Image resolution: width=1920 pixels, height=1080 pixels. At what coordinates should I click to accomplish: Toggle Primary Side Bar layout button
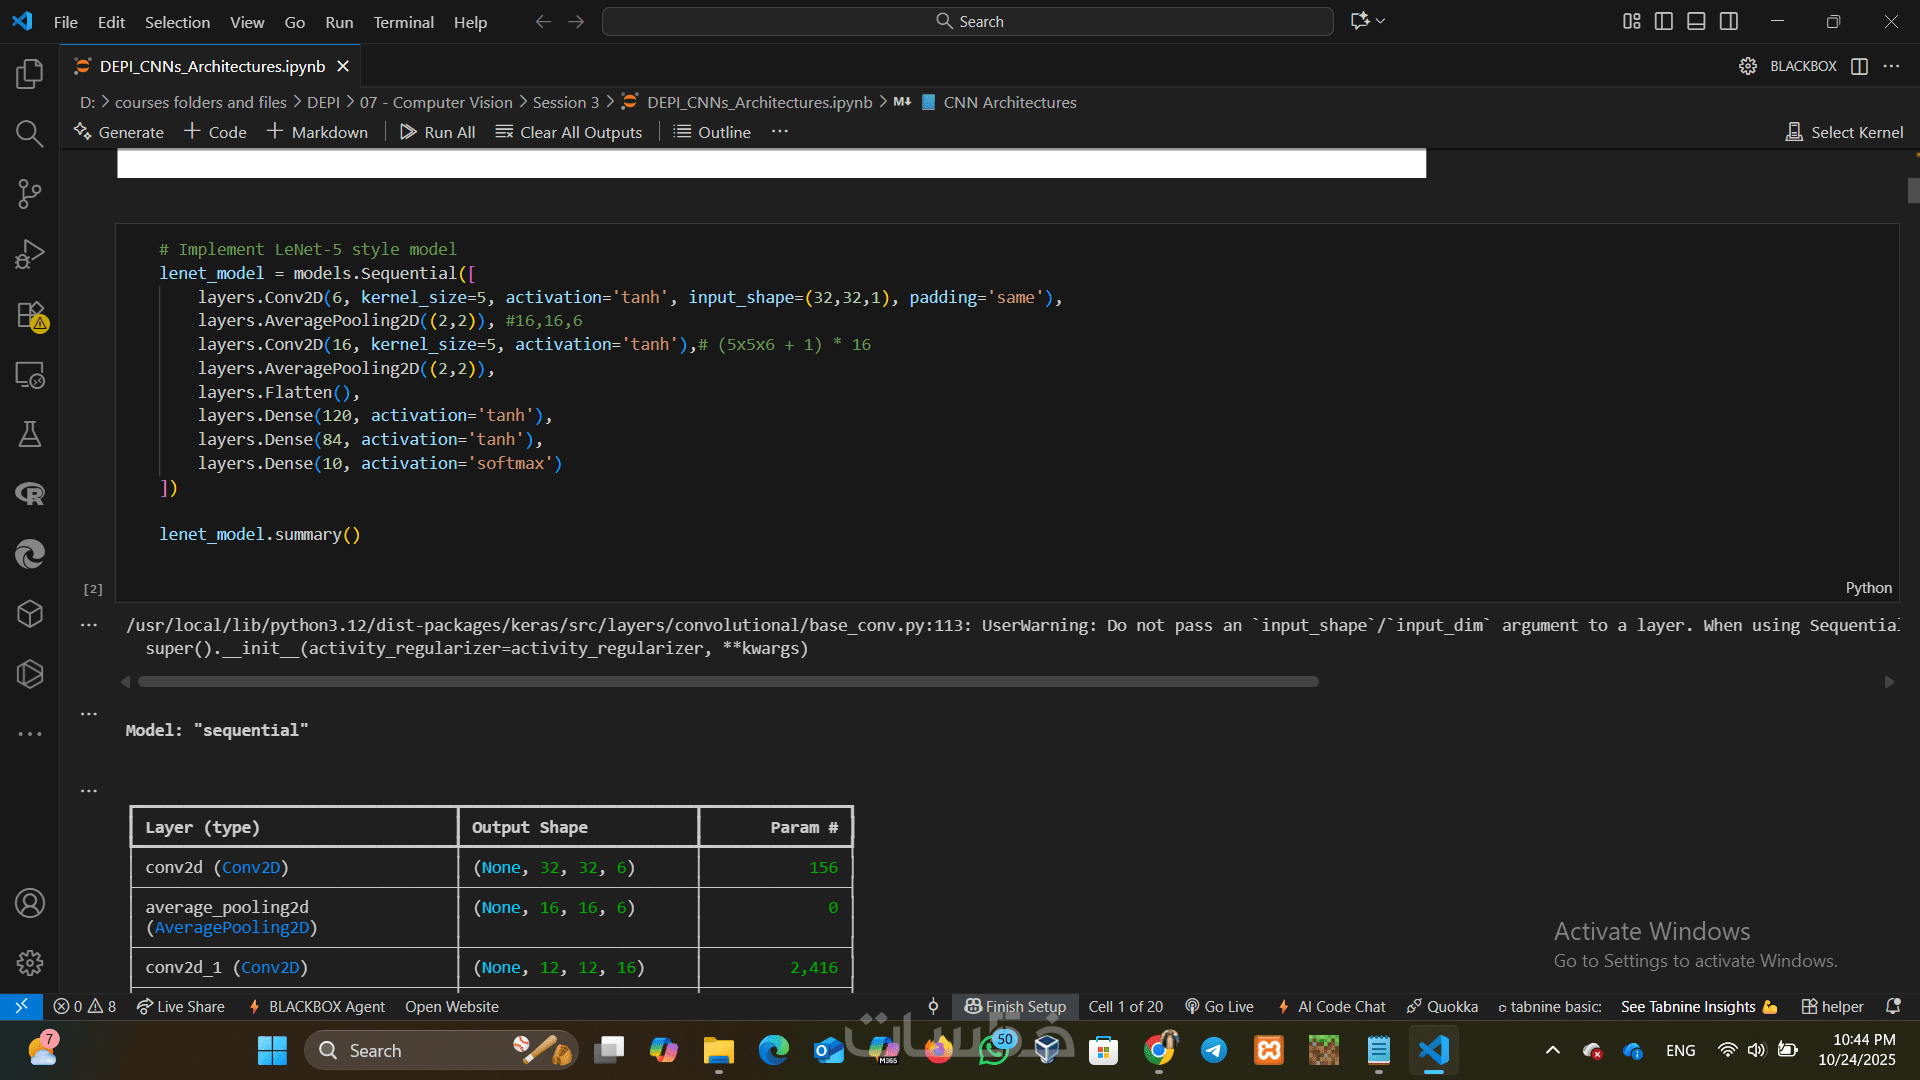(x=1664, y=21)
